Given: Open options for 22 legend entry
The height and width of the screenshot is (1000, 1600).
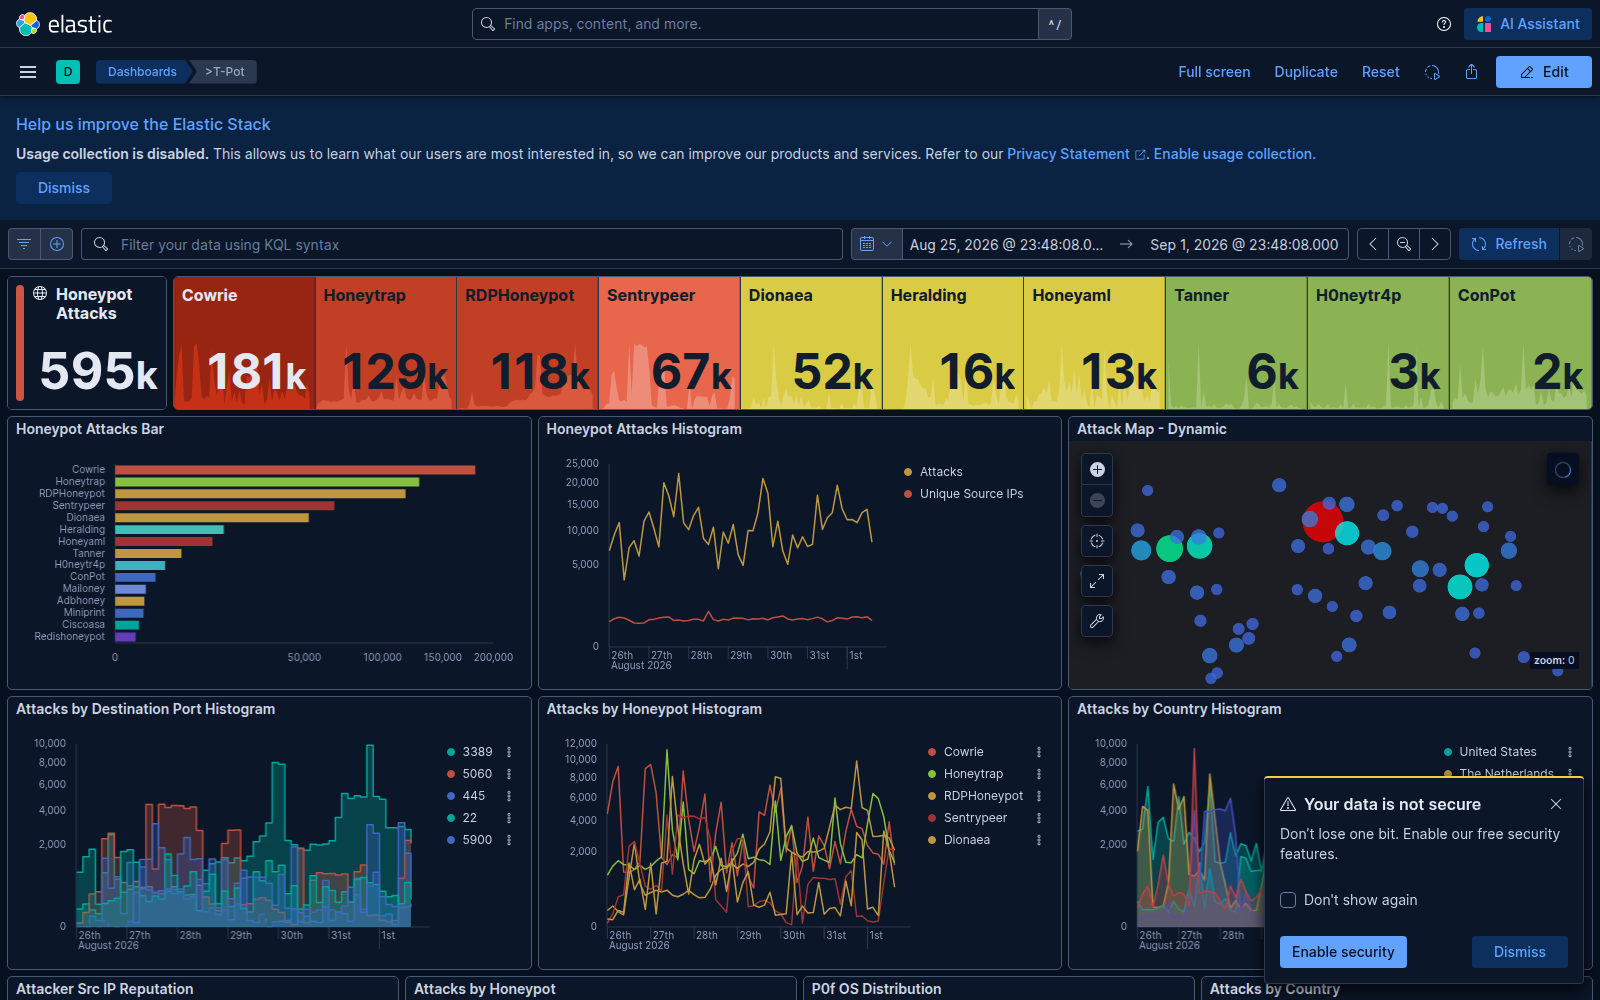Looking at the screenshot, I should click(x=509, y=818).
